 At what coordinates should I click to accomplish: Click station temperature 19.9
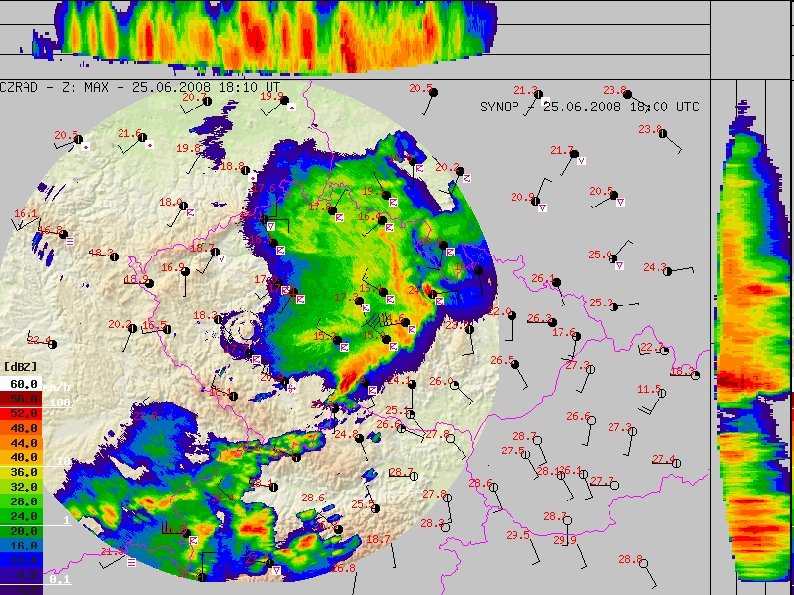272,96
